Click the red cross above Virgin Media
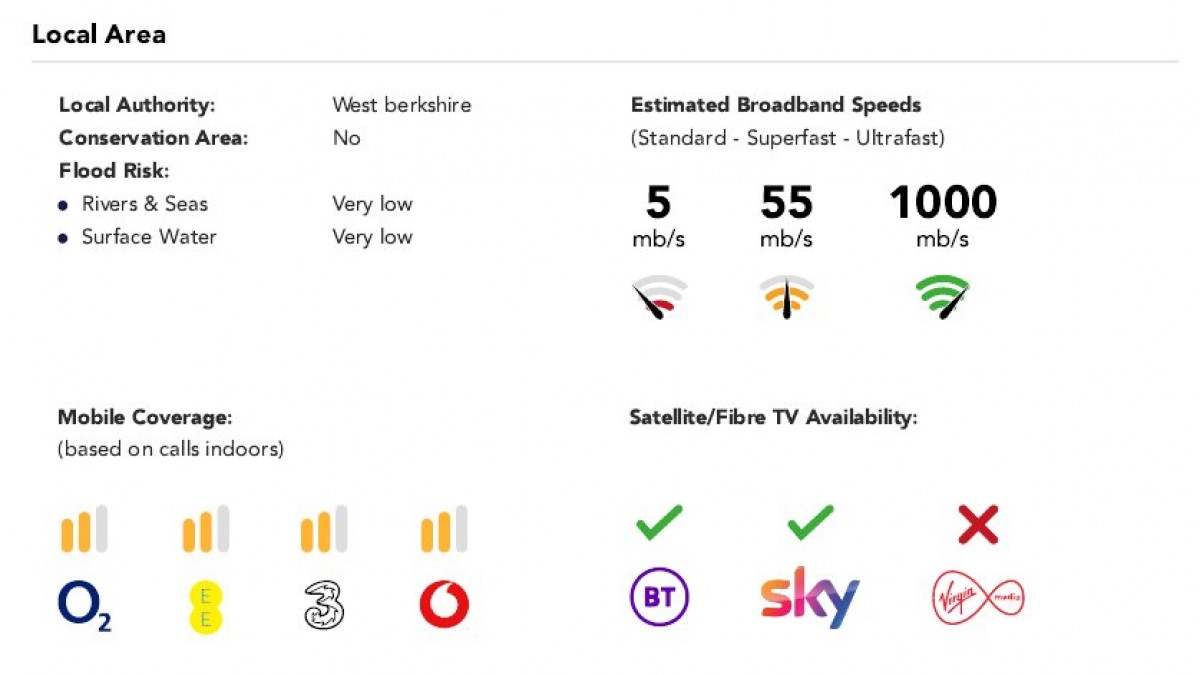Viewport: 1200px width, 675px height. (x=977, y=524)
